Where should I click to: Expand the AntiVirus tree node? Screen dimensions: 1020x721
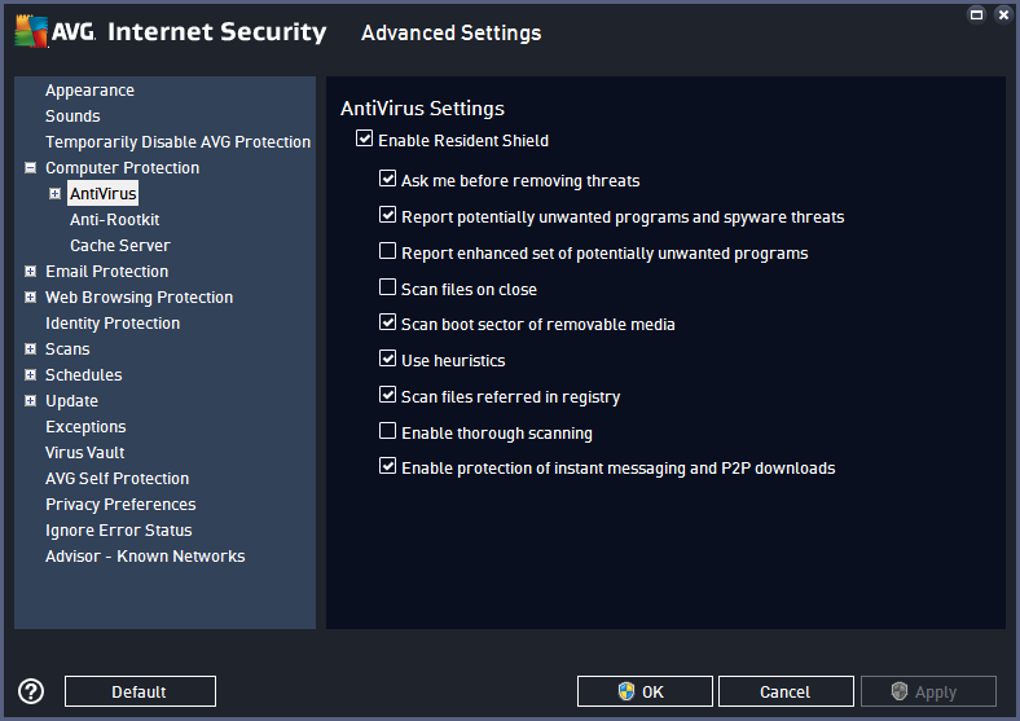click(55, 194)
